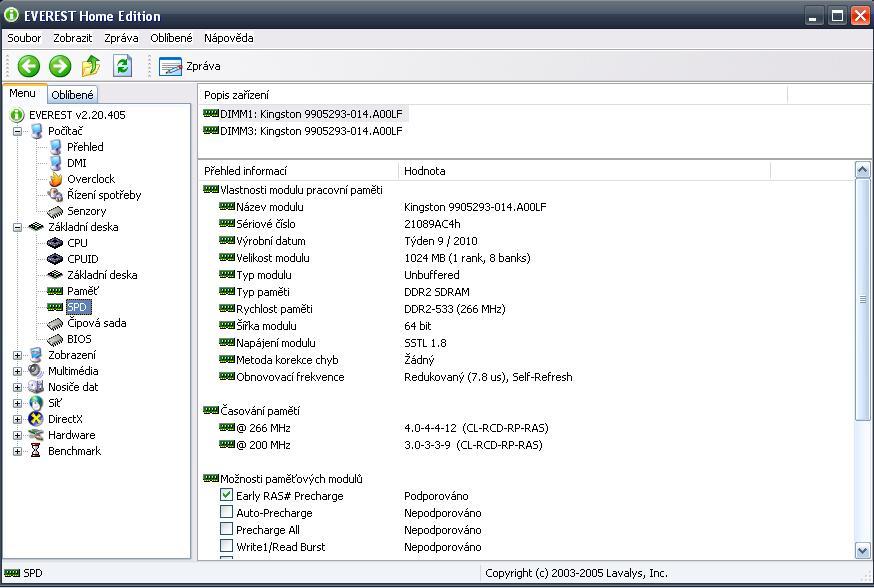874x588 pixels.
Task: Open the Soubor menu
Action: tap(24, 38)
